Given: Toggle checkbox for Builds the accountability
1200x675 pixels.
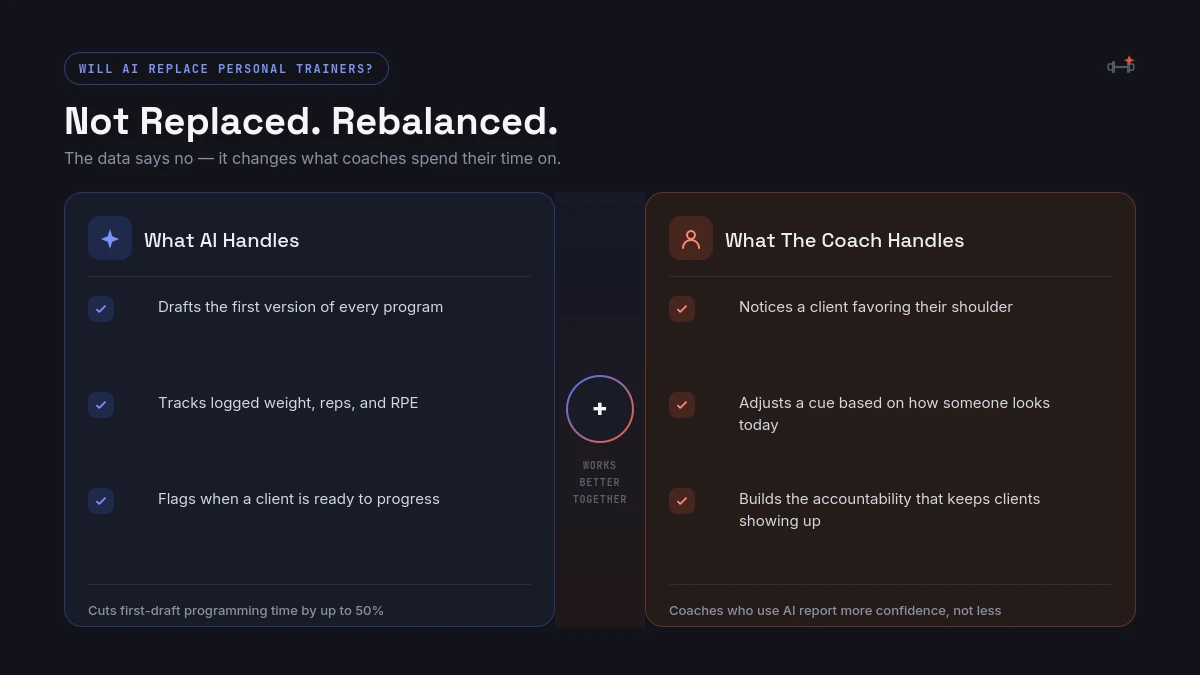Looking at the screenshot, I should (682, 501).
